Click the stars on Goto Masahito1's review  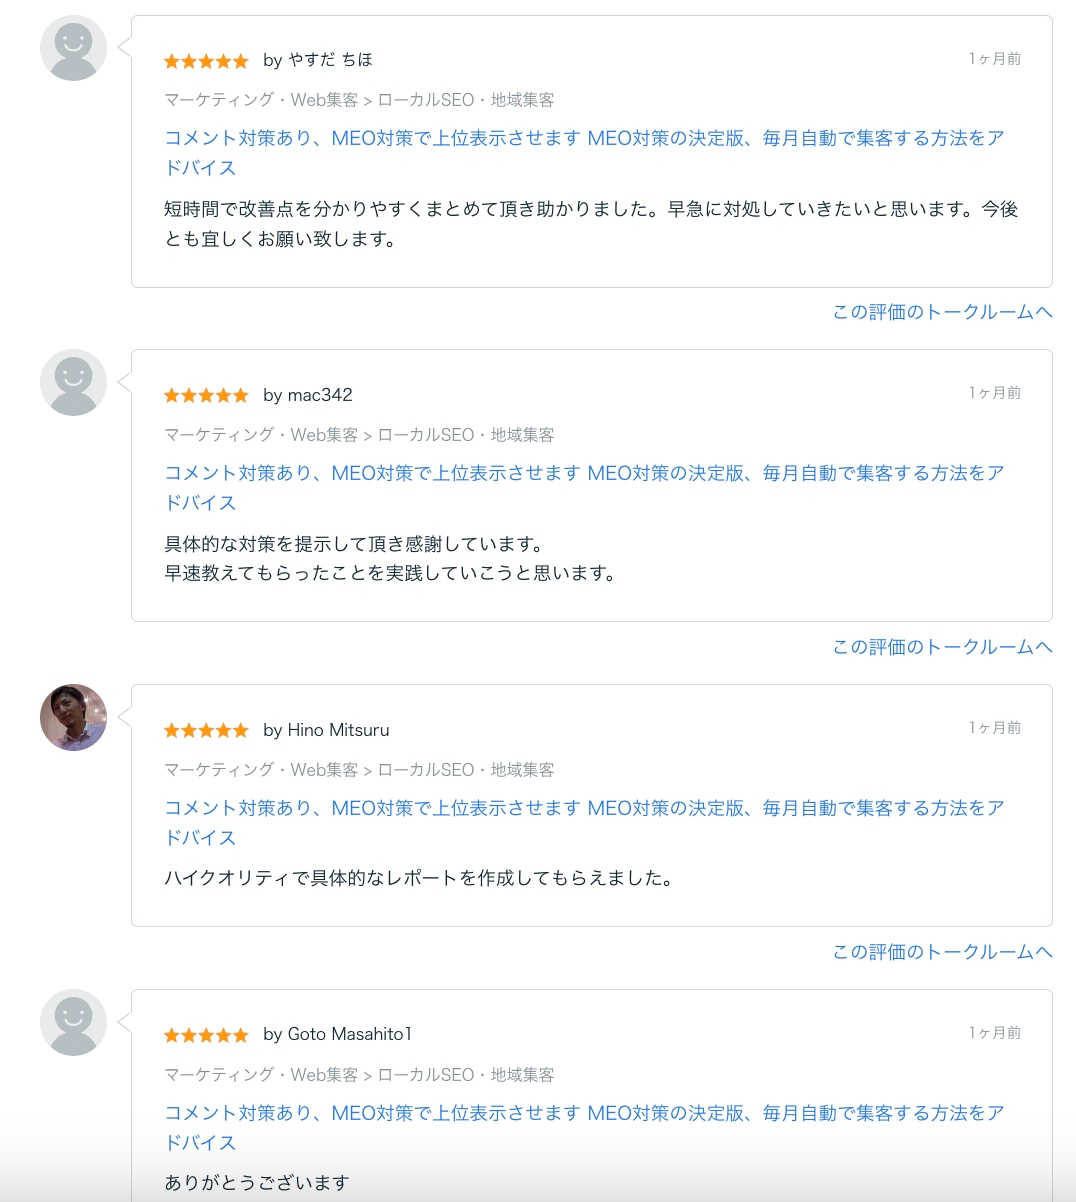pyautogui.click(x=206, y=1035)
